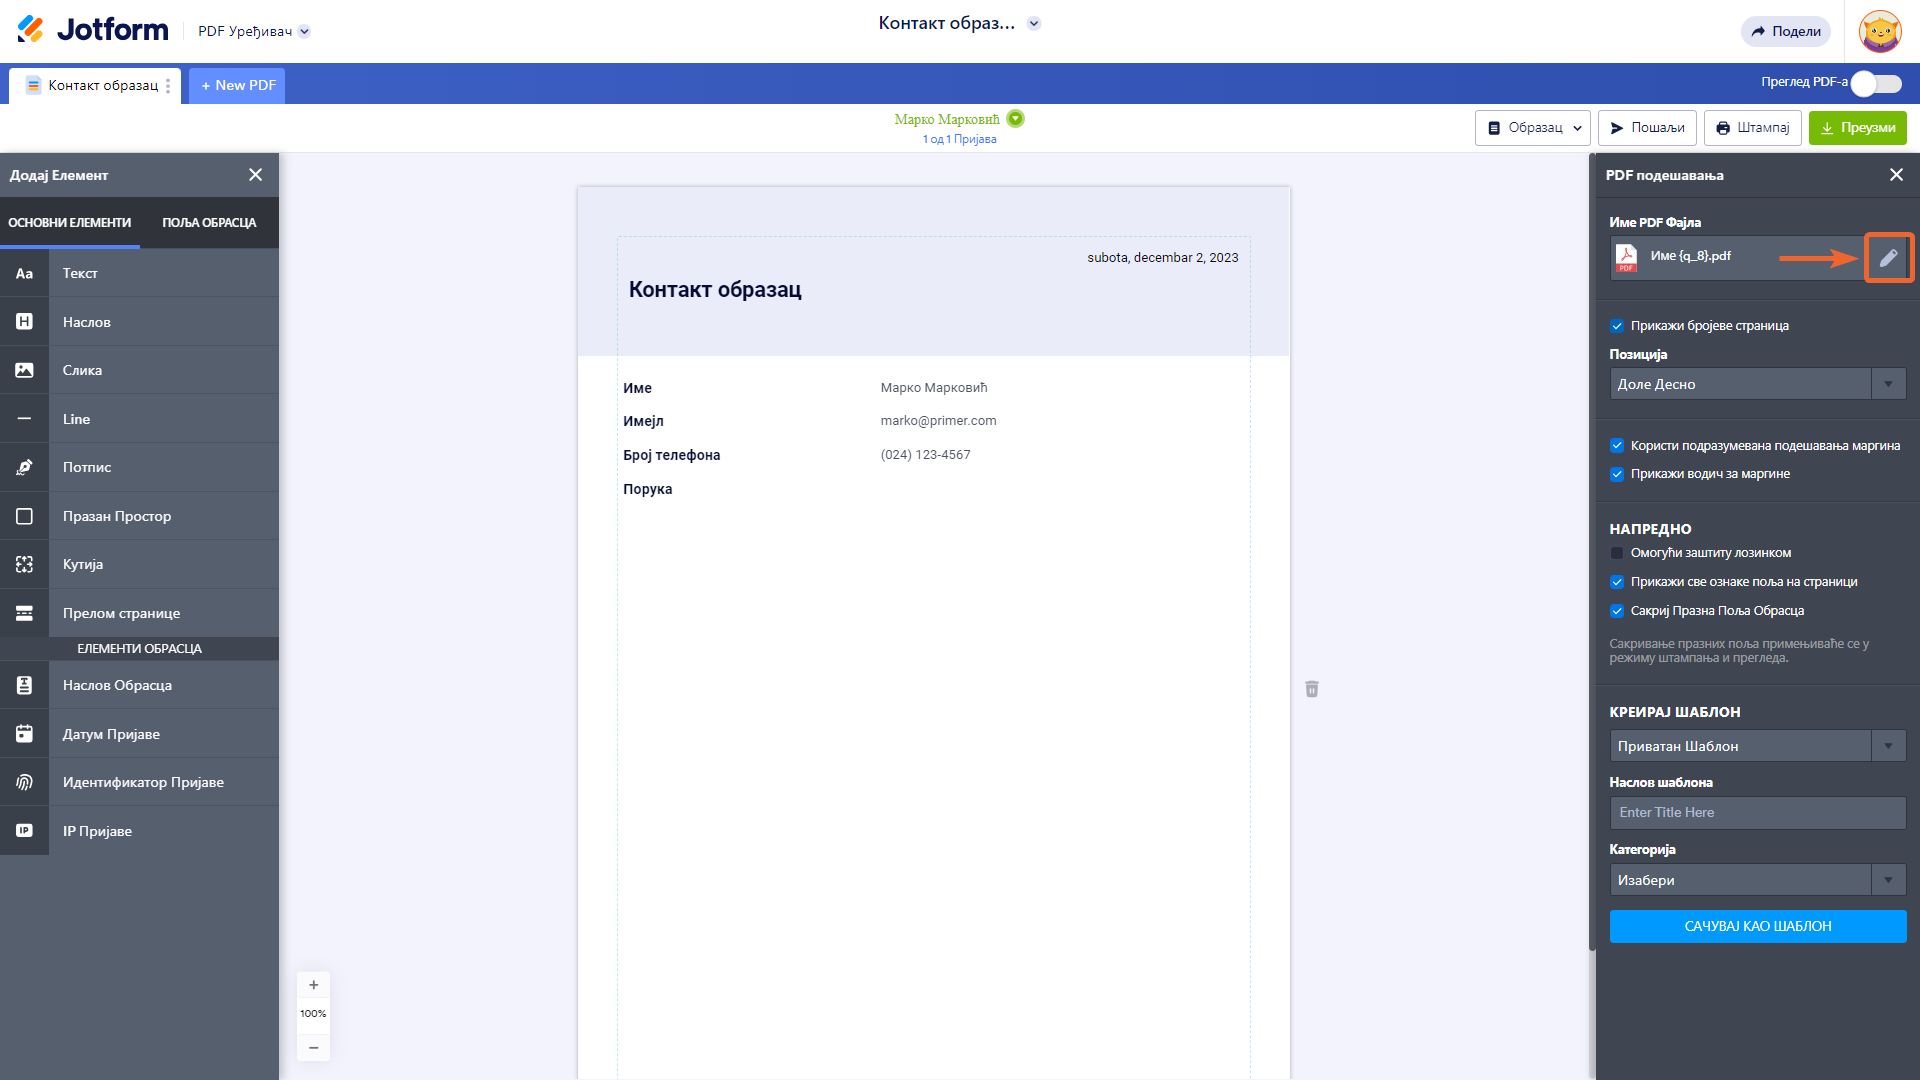Viewport: 1920px width, 1080px height.
Task: Click the zoom in plus button
Action: click(313, 985)
